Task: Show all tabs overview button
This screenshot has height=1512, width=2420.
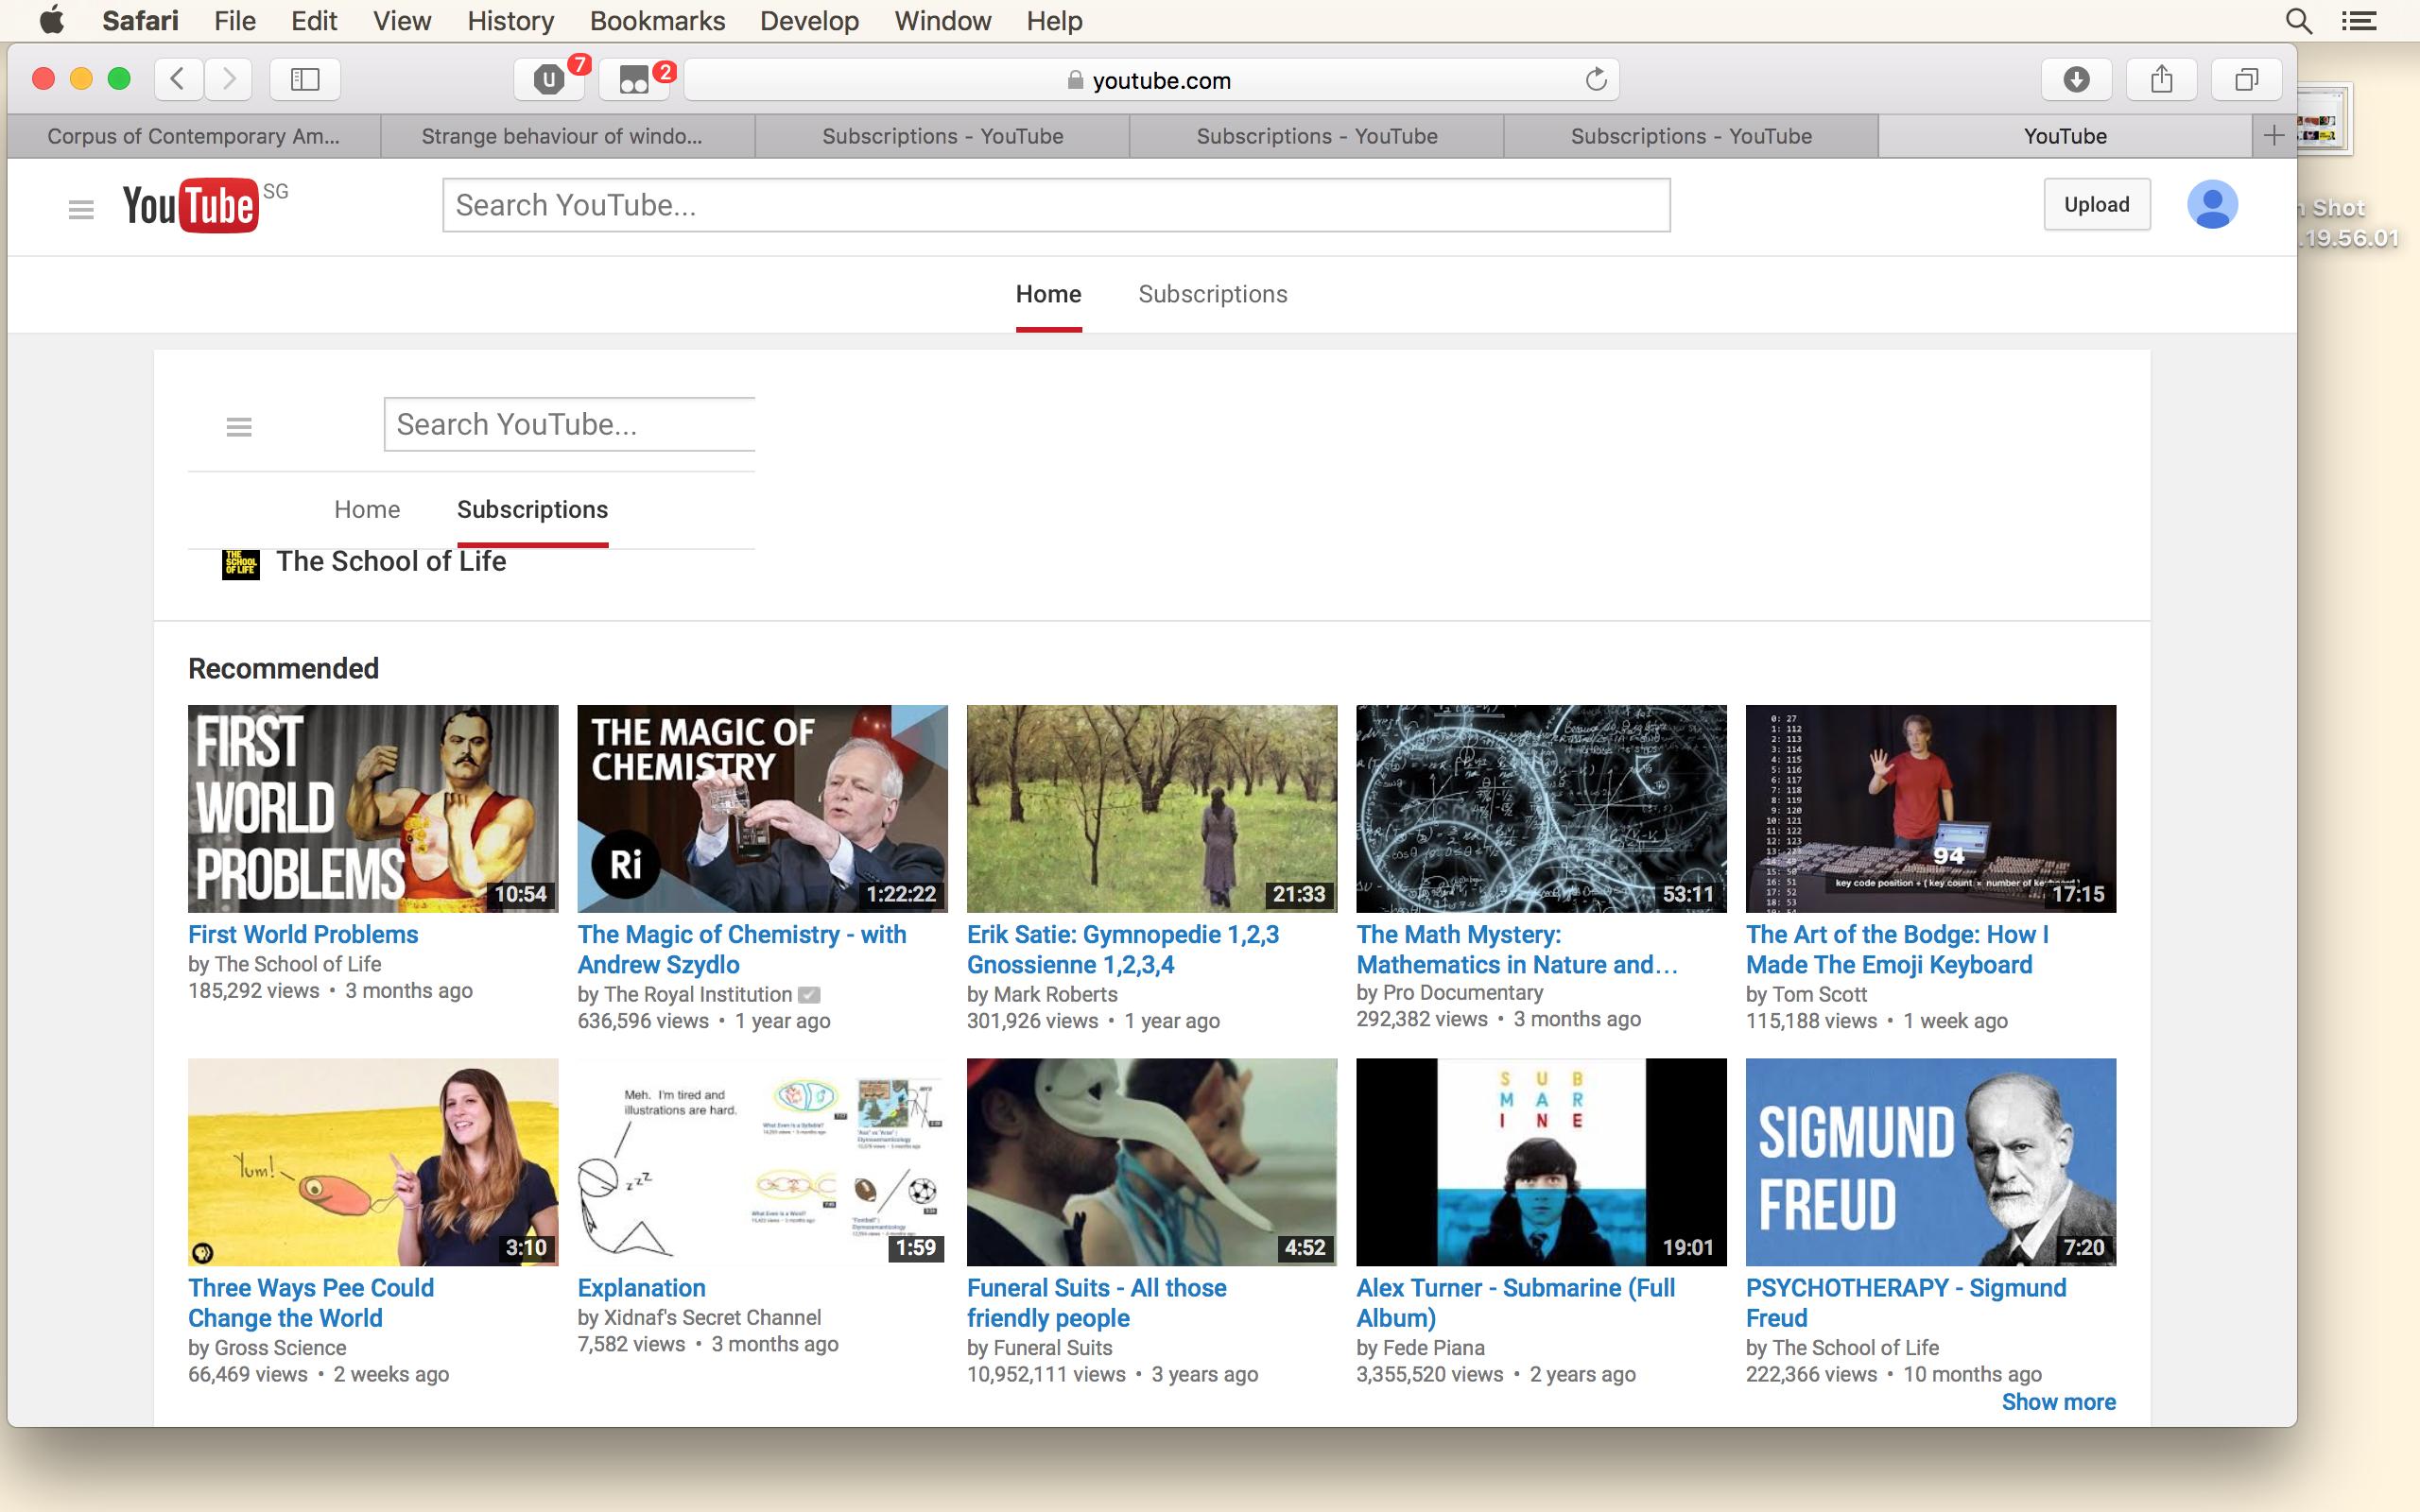Action: click(2246, 80)
